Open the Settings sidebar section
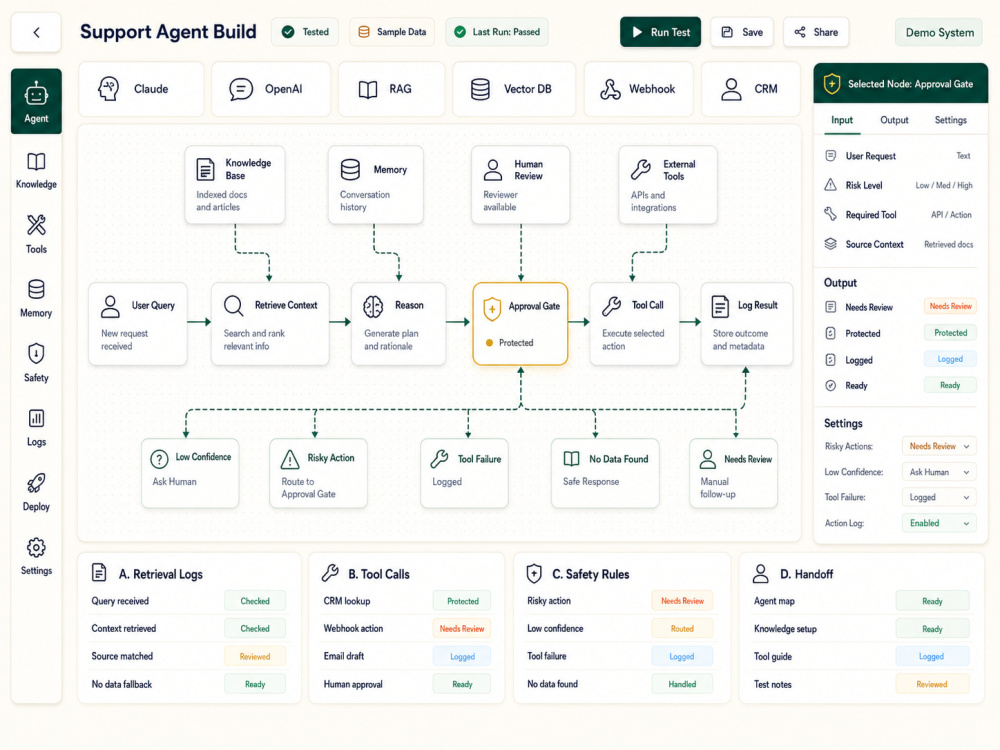The height and width of the screenshot is (750, 1000). point(36,556)
